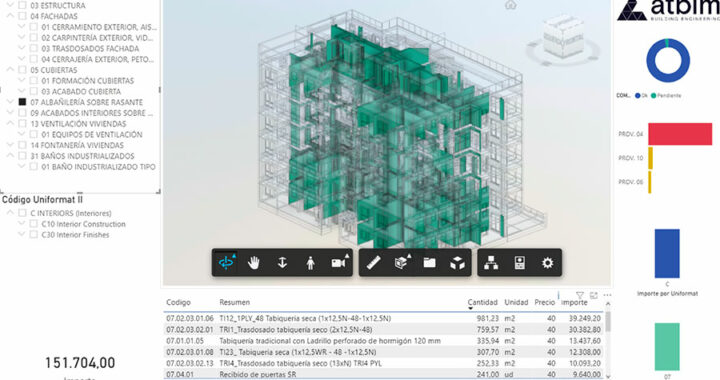Open the Section analysis tool
The width and height of the screenshot is (720, 380).
point(402,262)
